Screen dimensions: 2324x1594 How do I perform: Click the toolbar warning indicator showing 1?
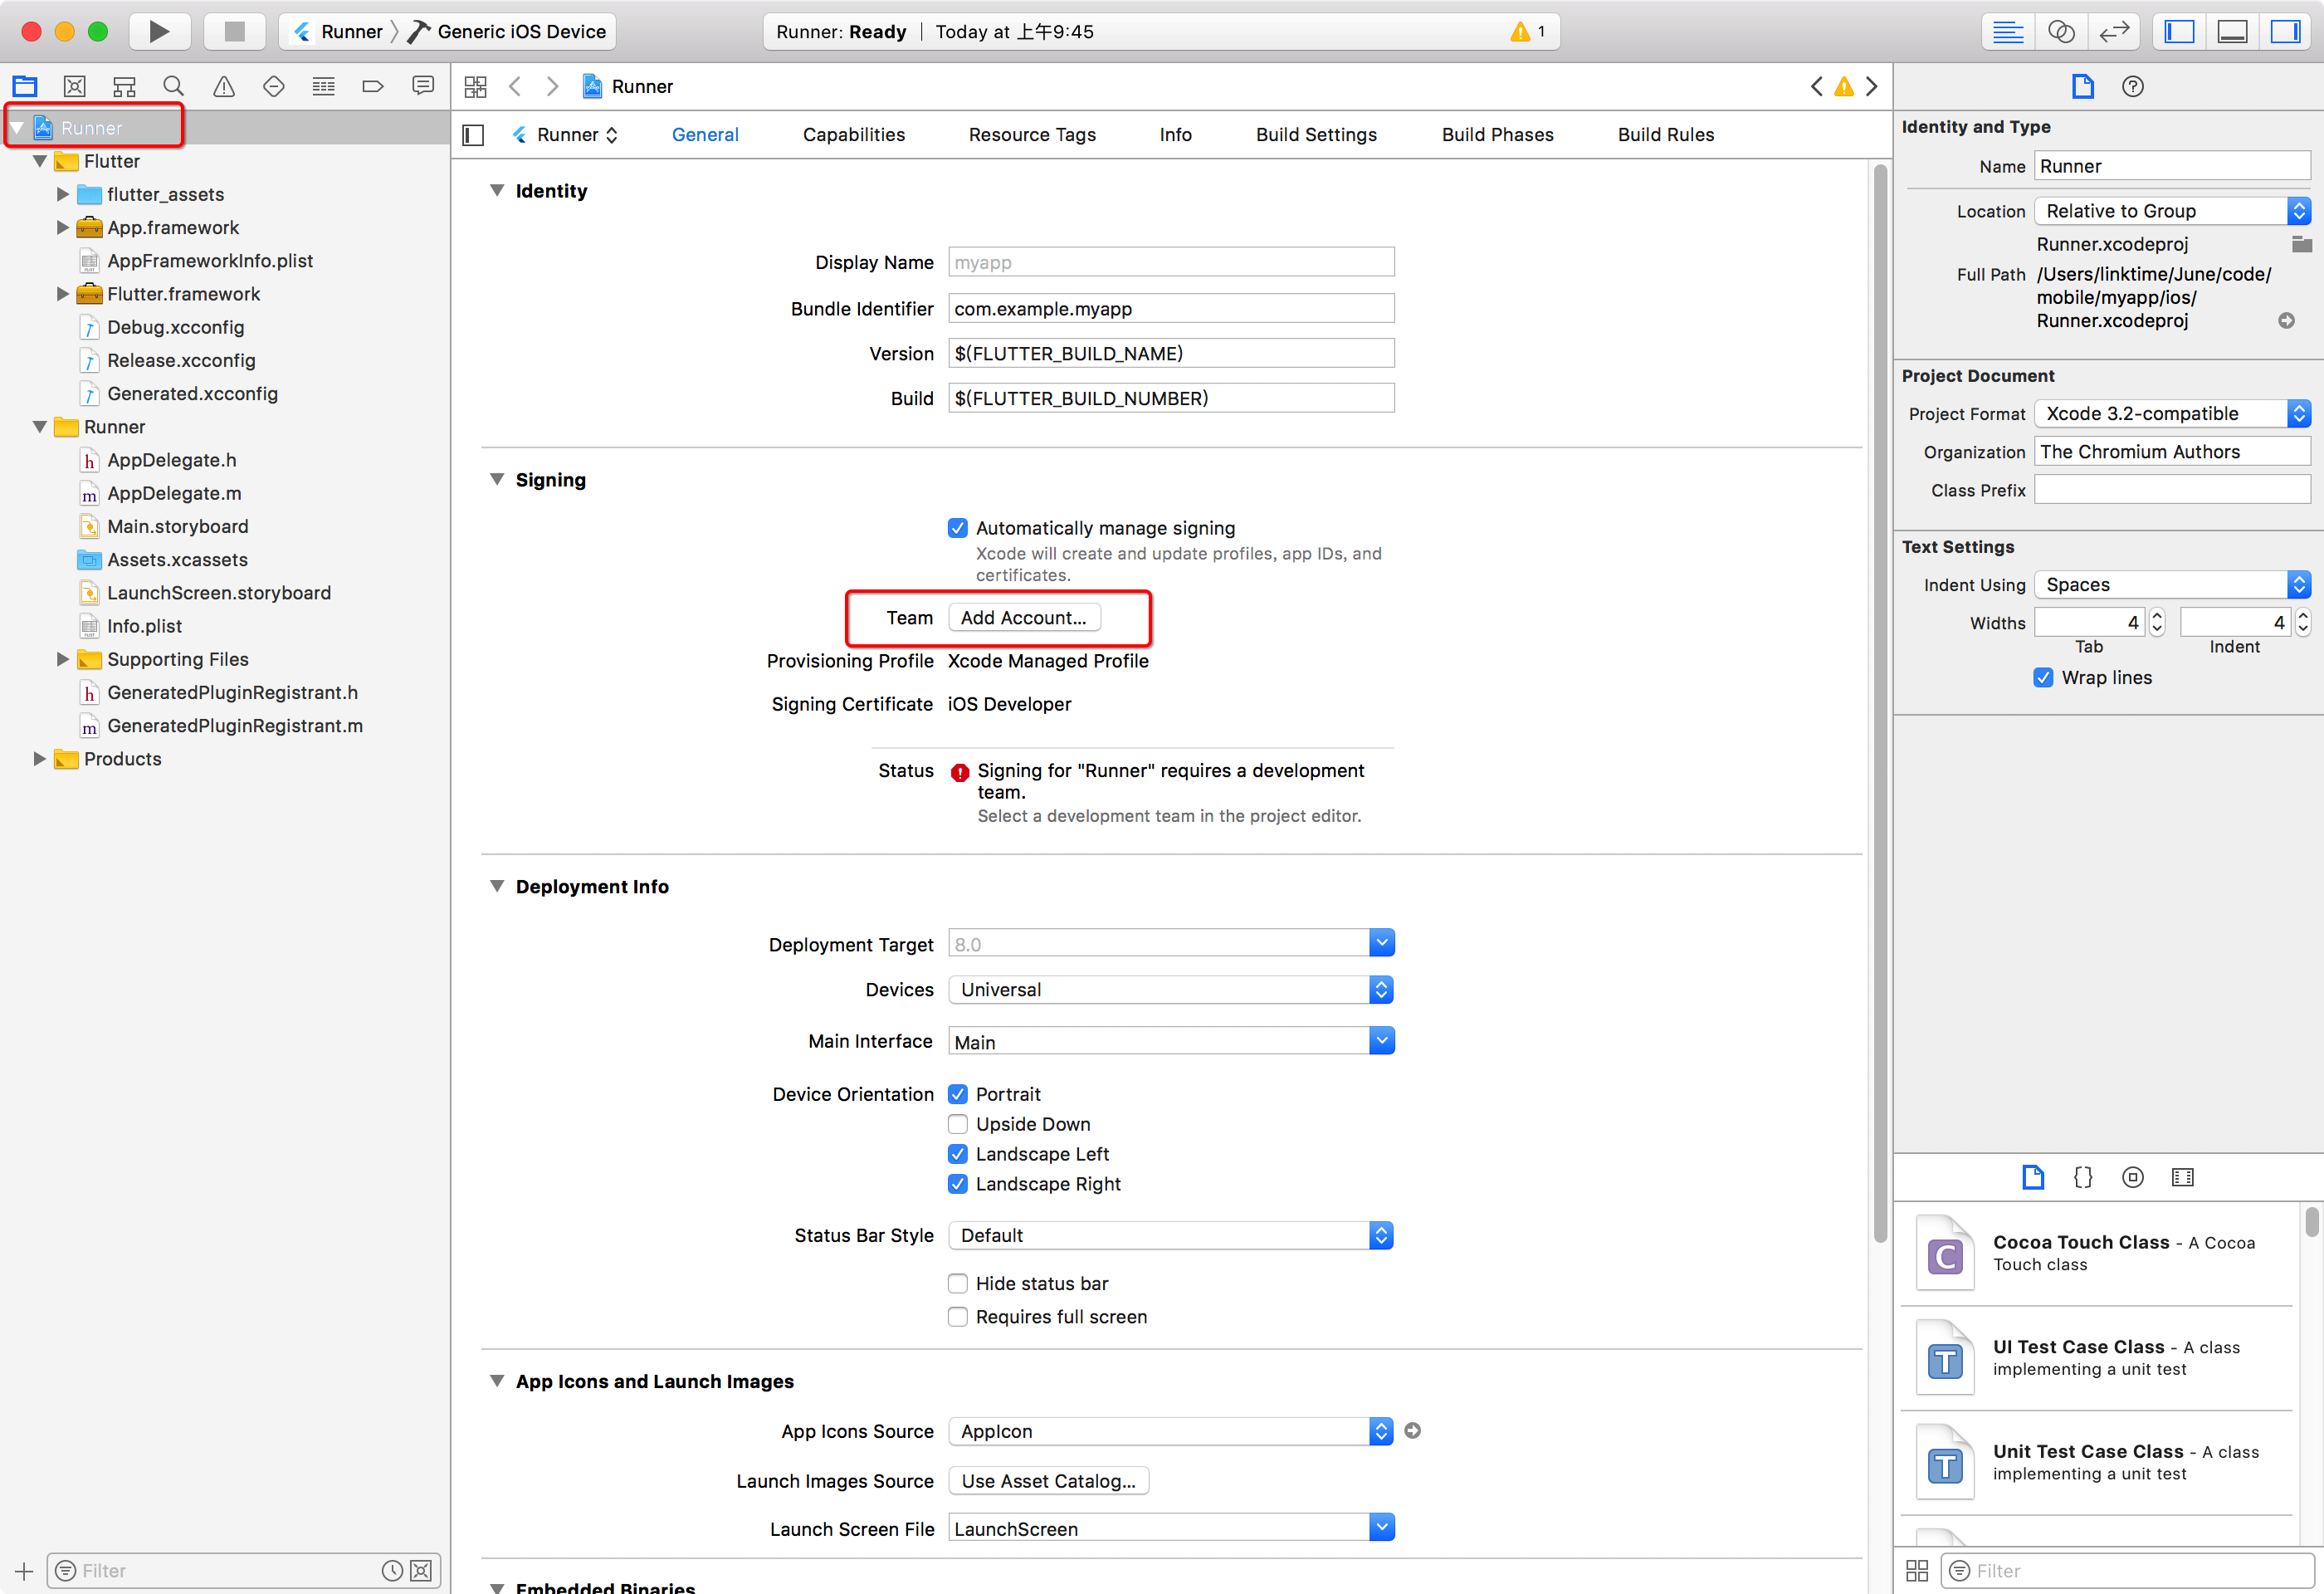click(1529, 32)
